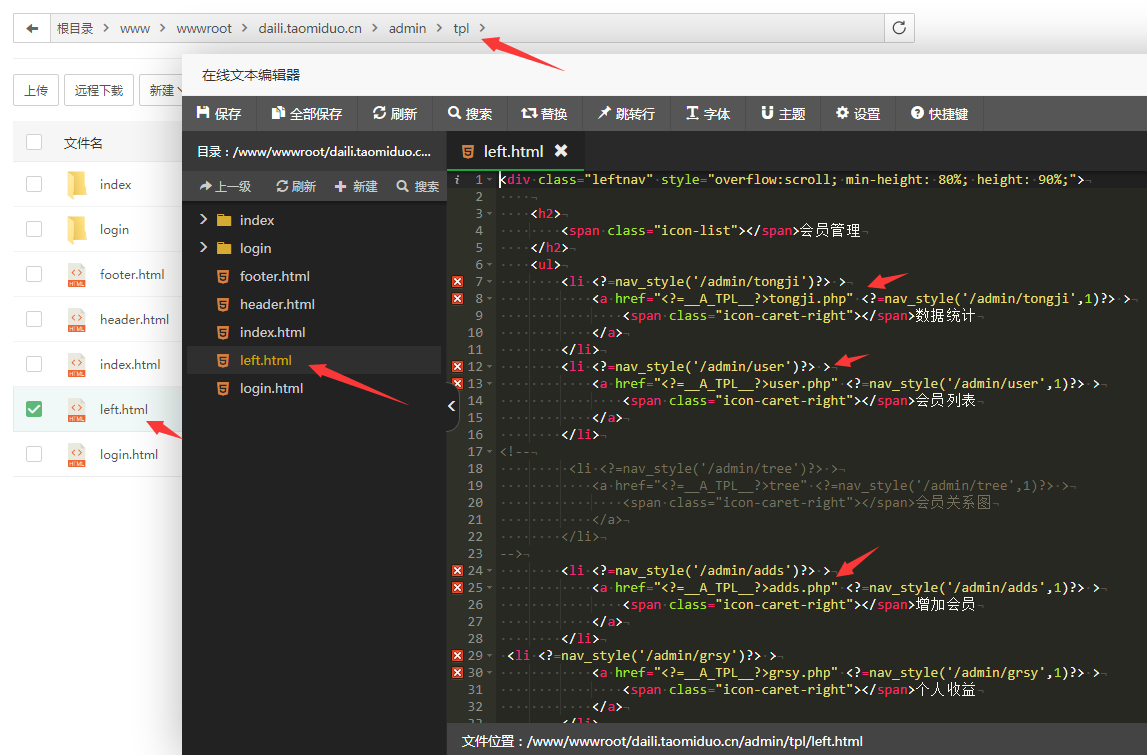Show the 快捷键 shortcuts help
Viewport: 1147px width, 755px height.
coord(939,113)
